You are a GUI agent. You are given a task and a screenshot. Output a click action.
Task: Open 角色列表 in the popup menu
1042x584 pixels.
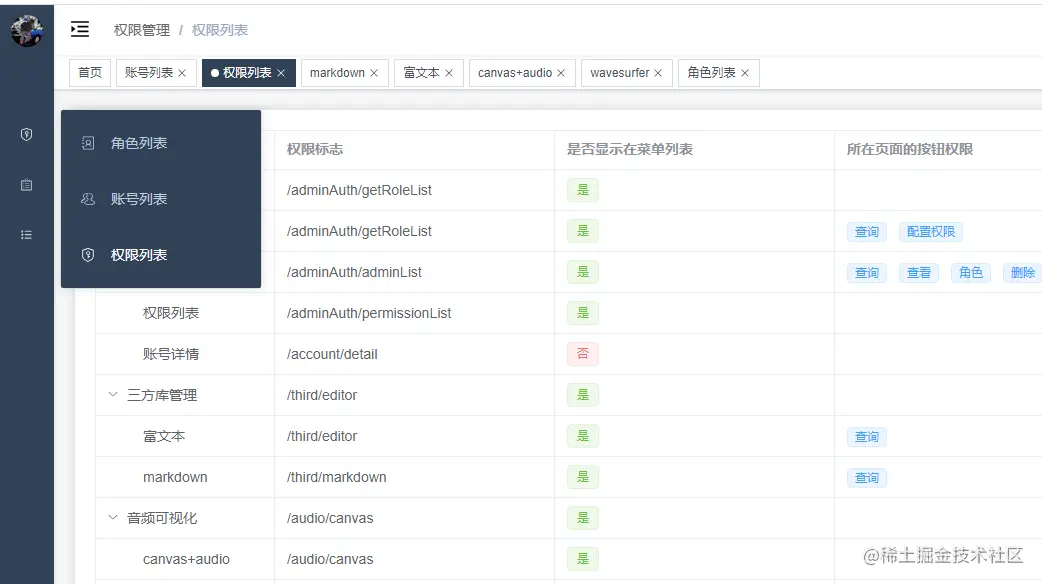tap(161, 143)
